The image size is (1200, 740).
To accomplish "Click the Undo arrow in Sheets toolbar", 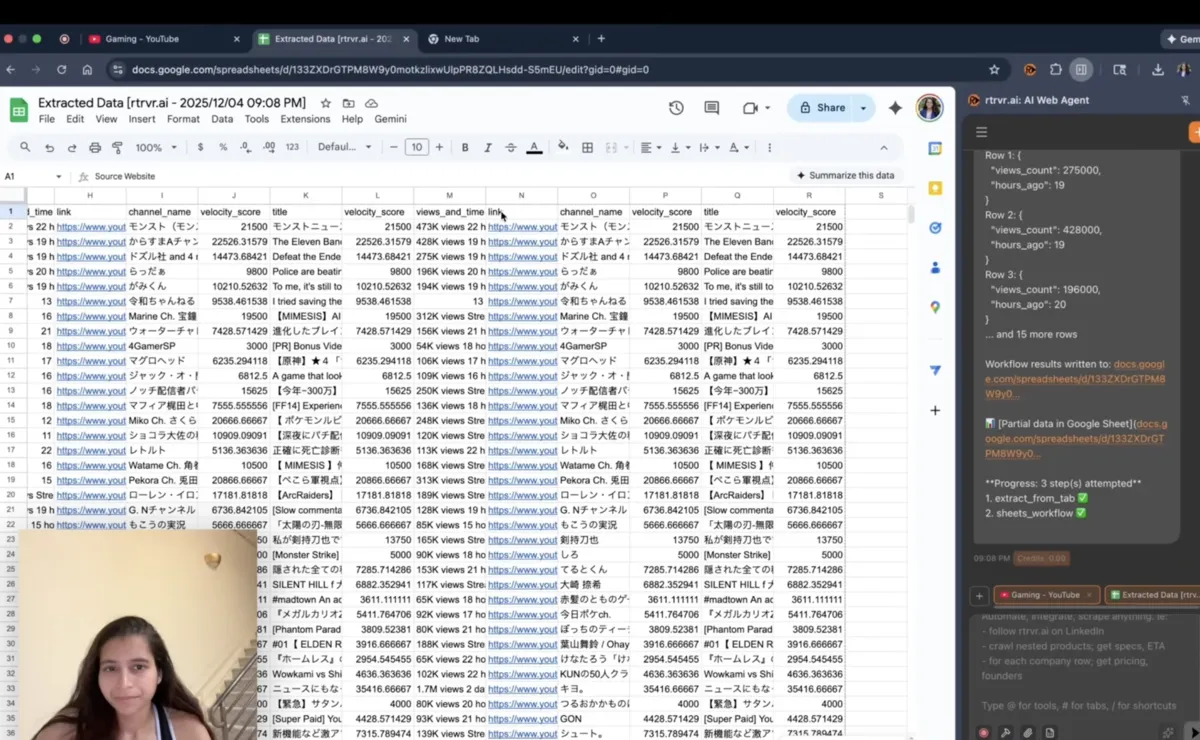I will coord(49,147).
